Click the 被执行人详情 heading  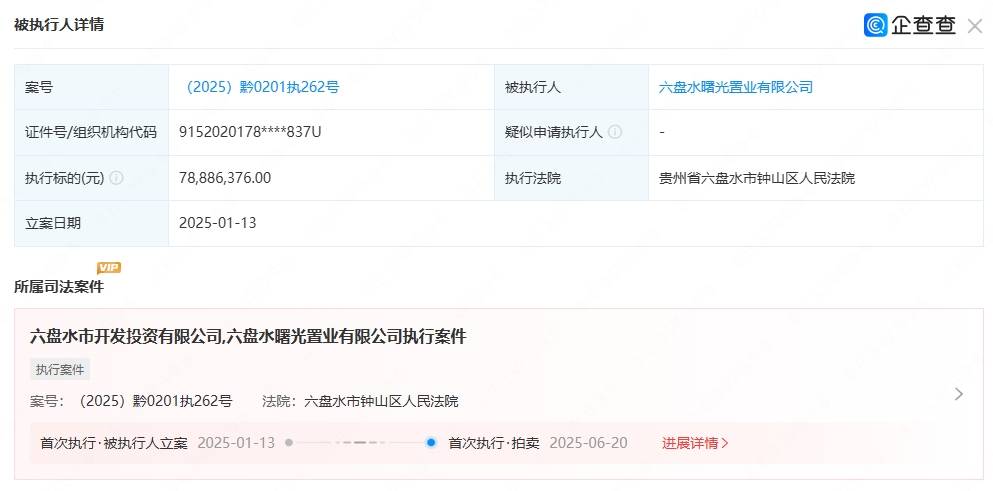(59, 25)
